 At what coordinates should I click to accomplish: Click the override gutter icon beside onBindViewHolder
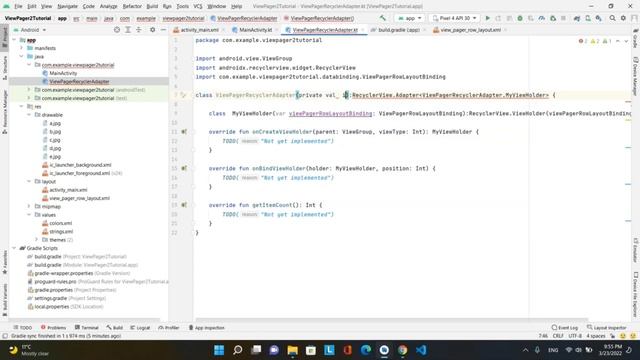tap(184, 168)
